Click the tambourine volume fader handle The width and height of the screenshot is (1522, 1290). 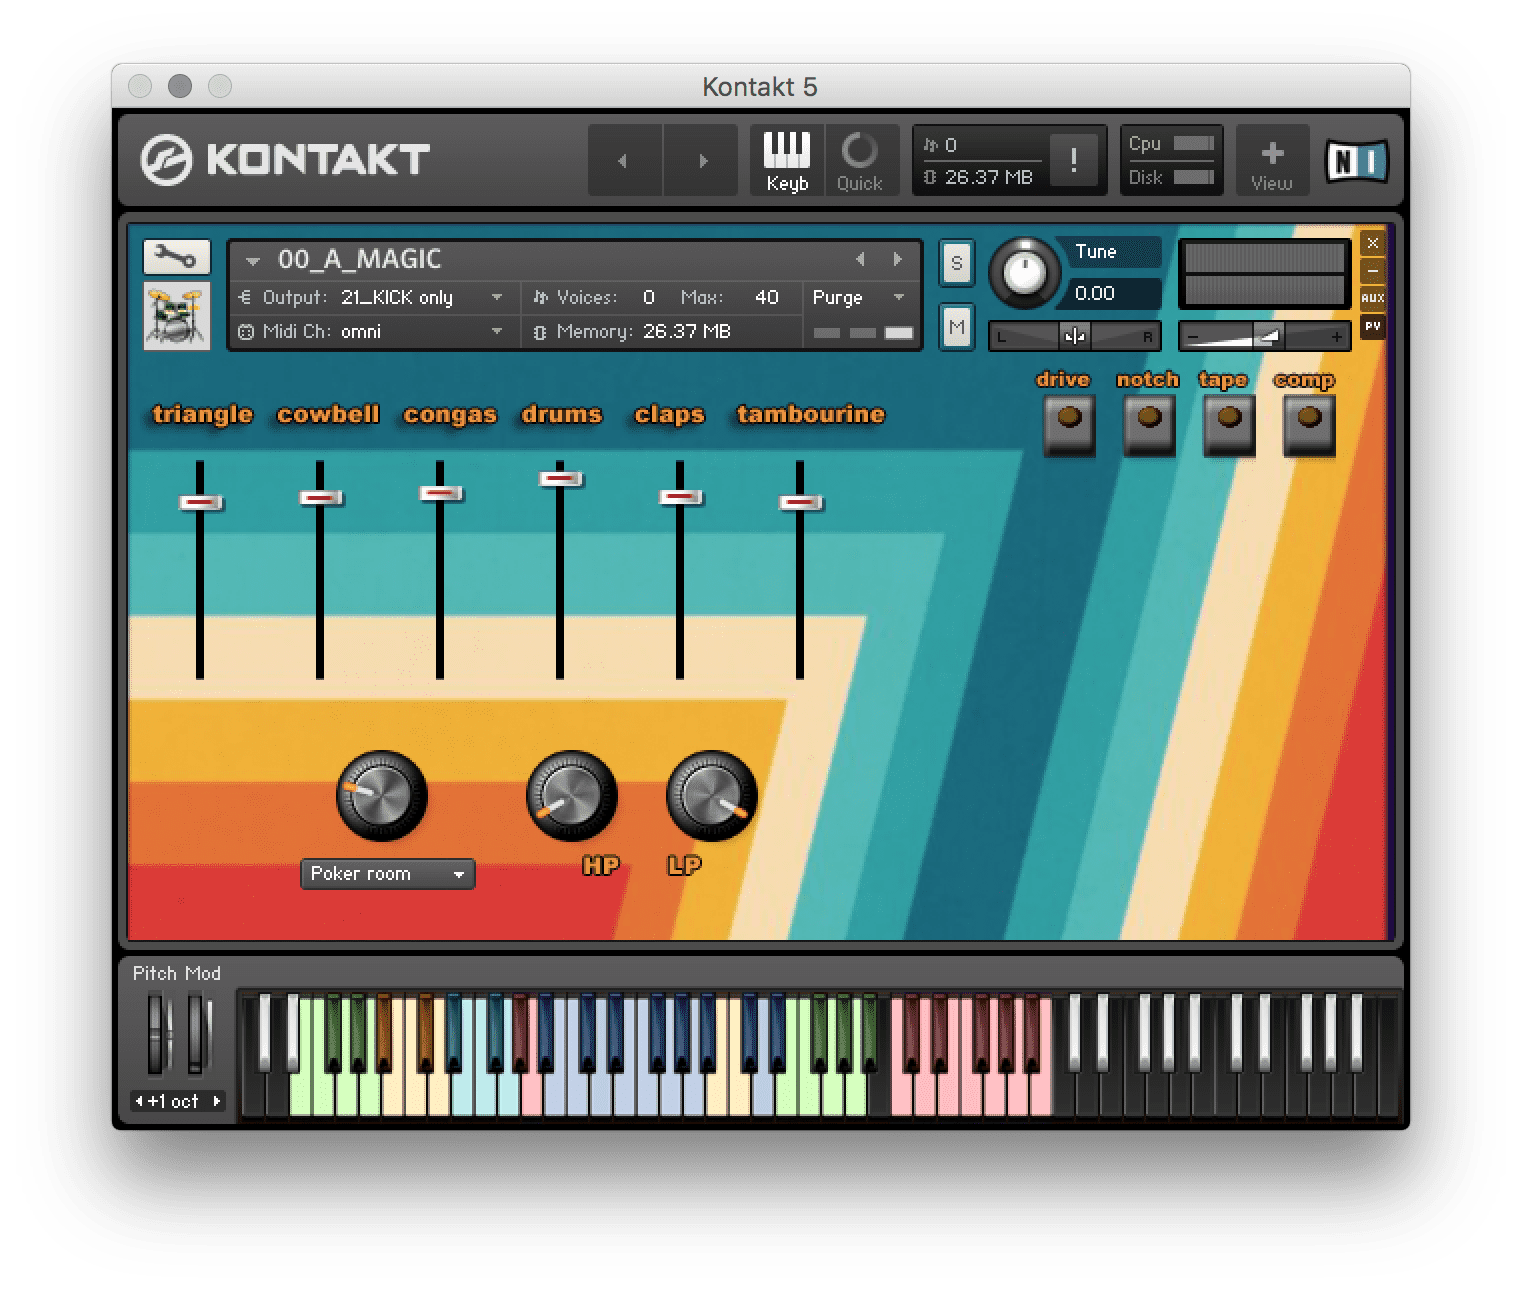pyautogui.click(x=800, y=502)
